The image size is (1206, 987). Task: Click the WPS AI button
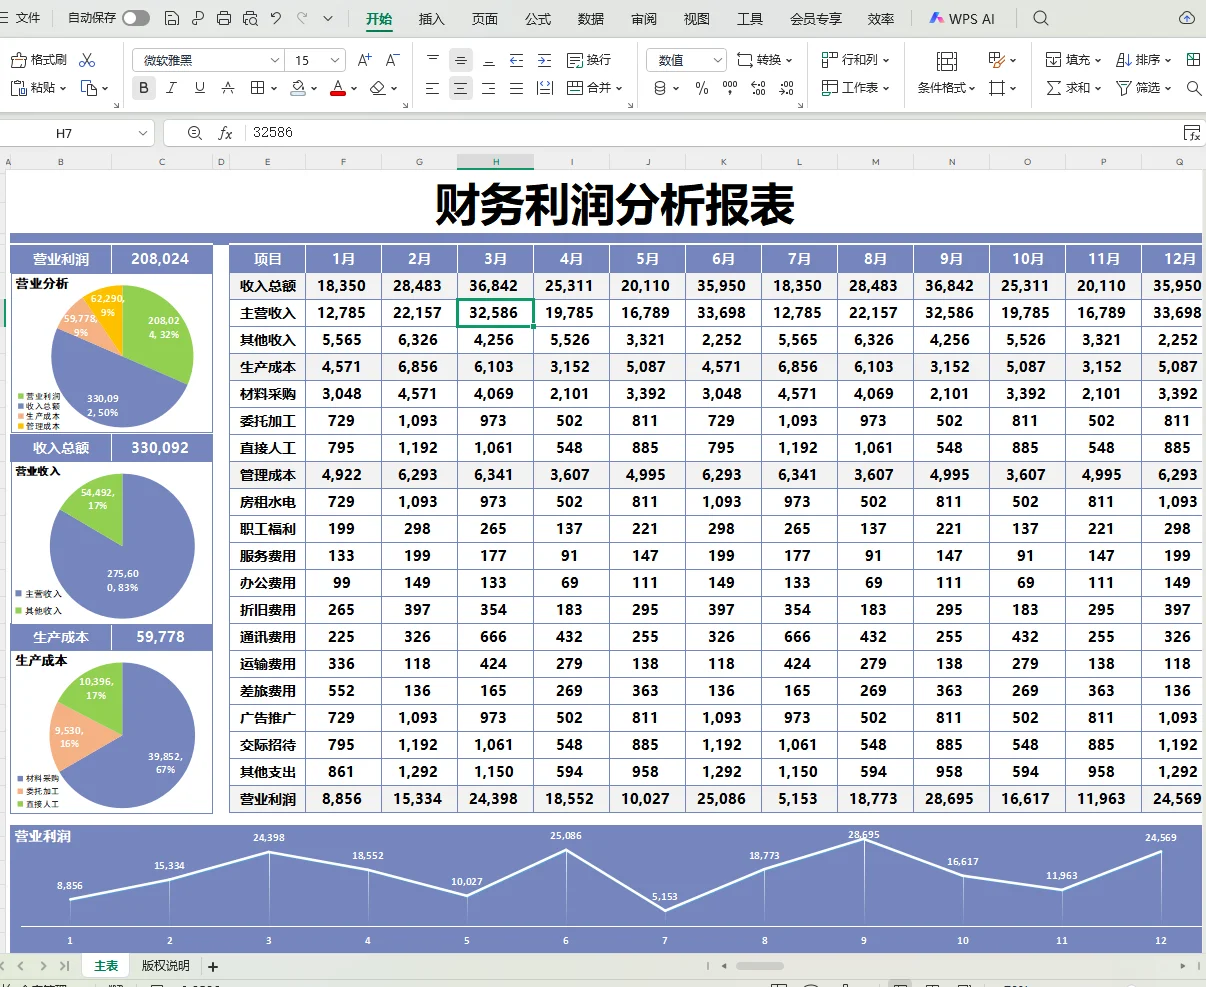pyautogui.click(x=962, y=19)
